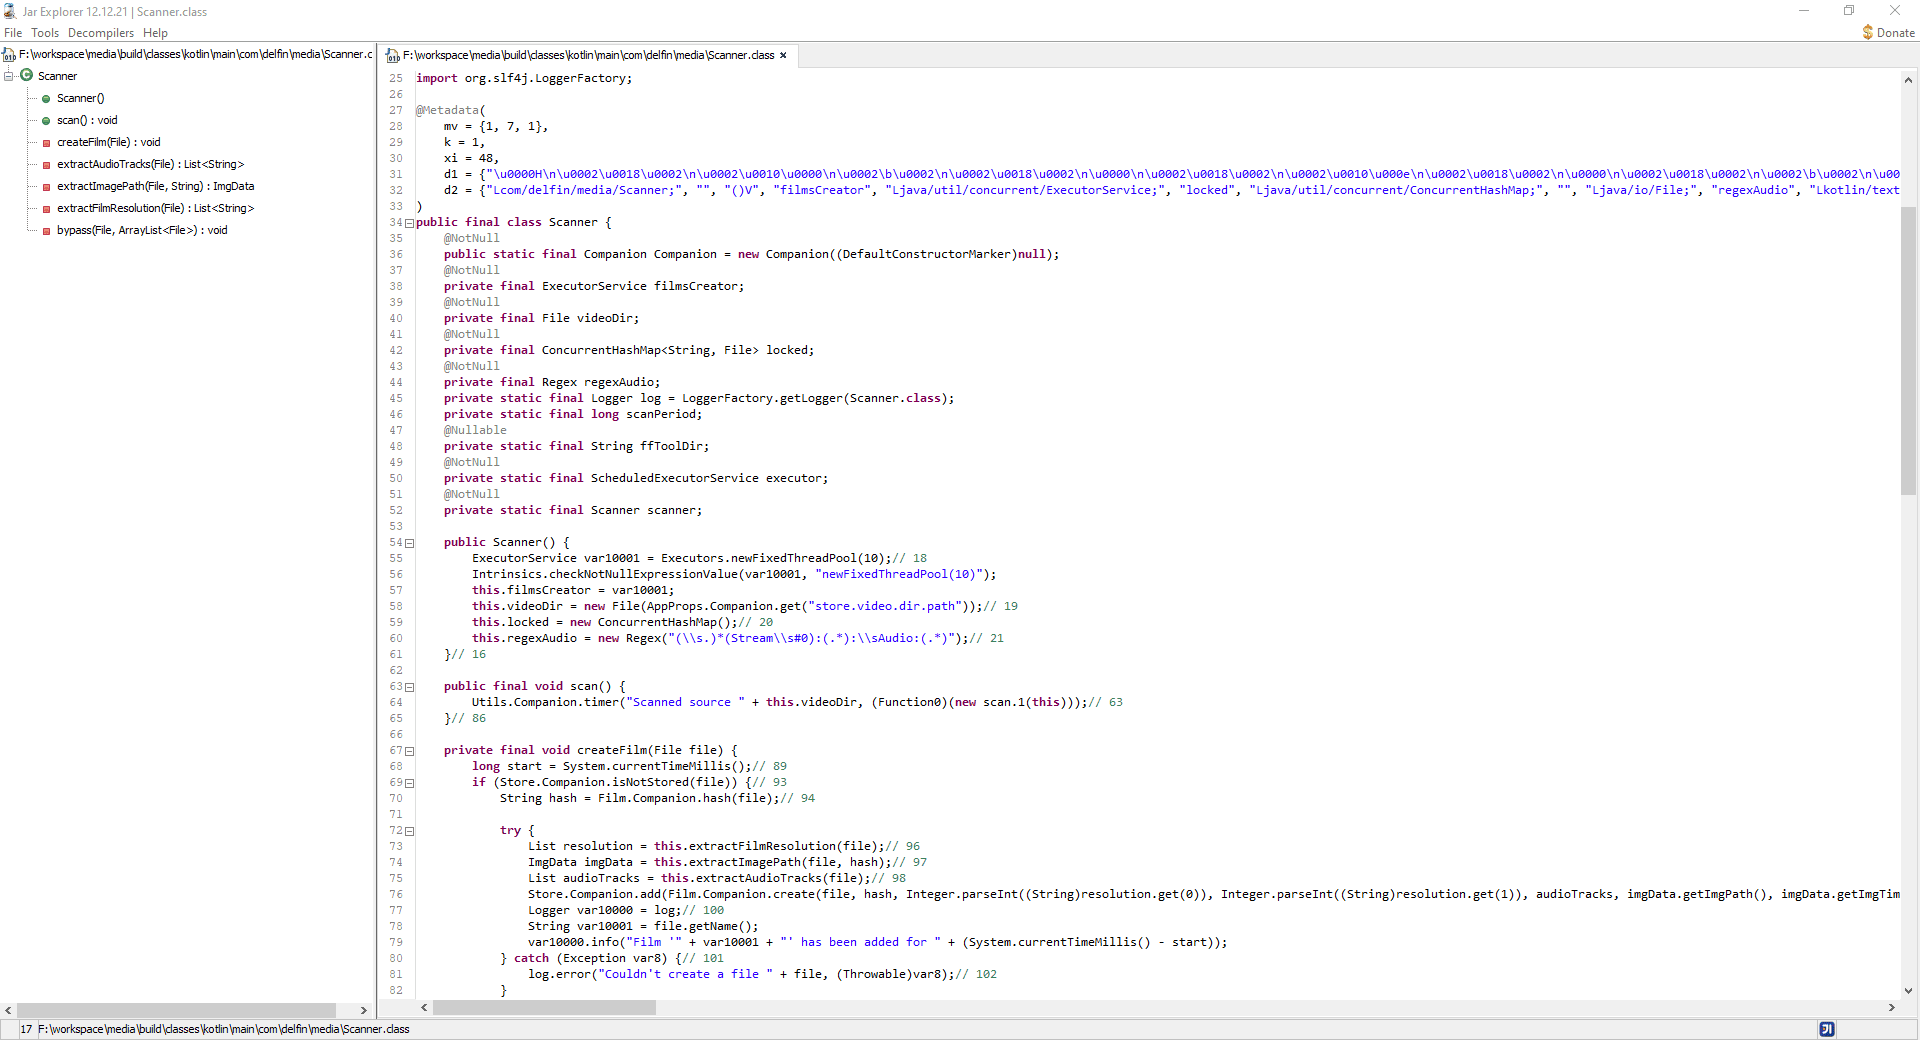Click the 'private static final Scanner scanner;' line

click(x=573, y=510)
